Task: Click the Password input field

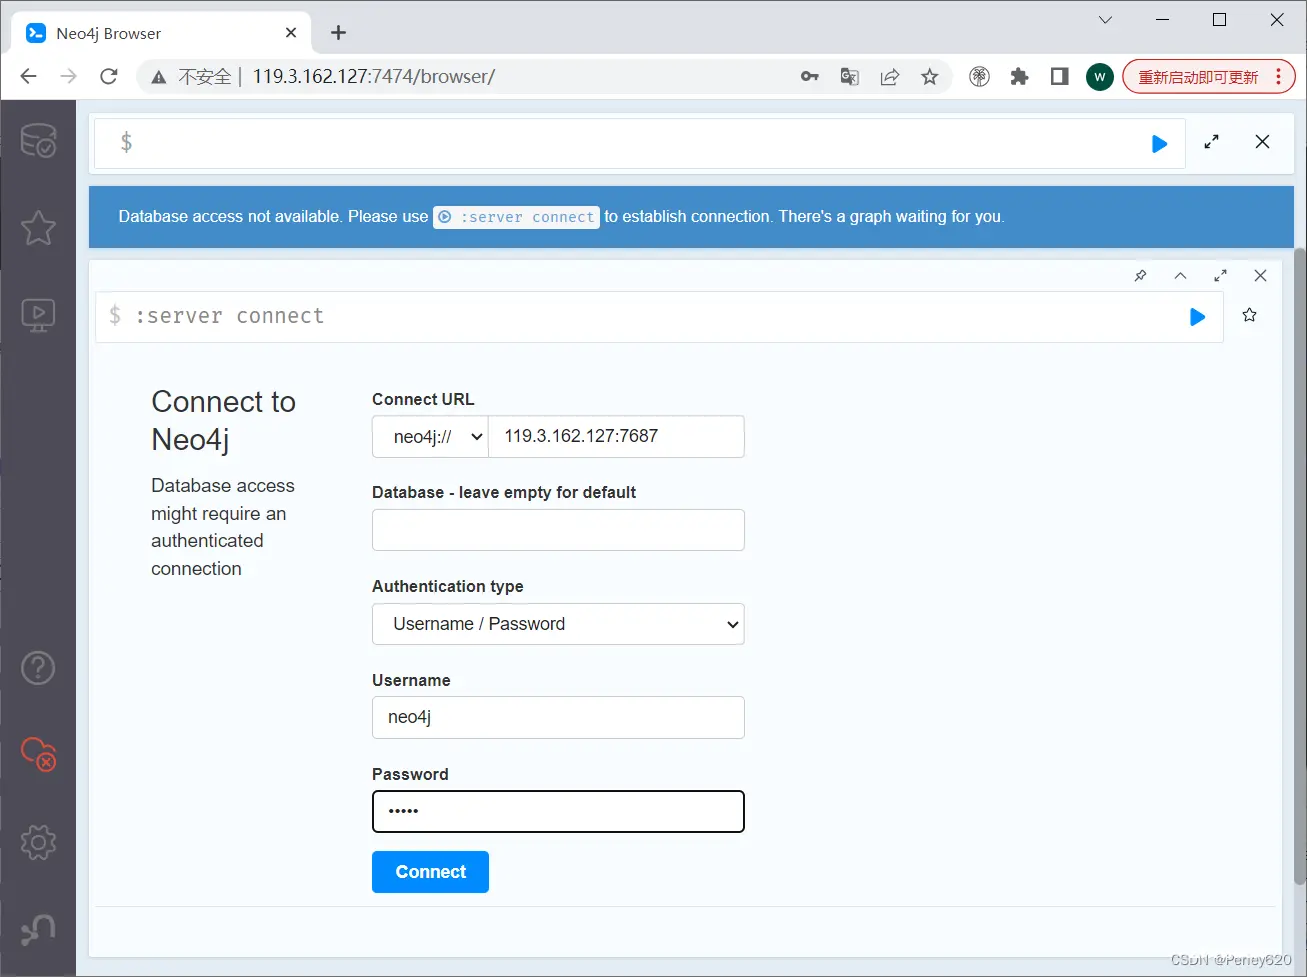Action: (558, 811)
